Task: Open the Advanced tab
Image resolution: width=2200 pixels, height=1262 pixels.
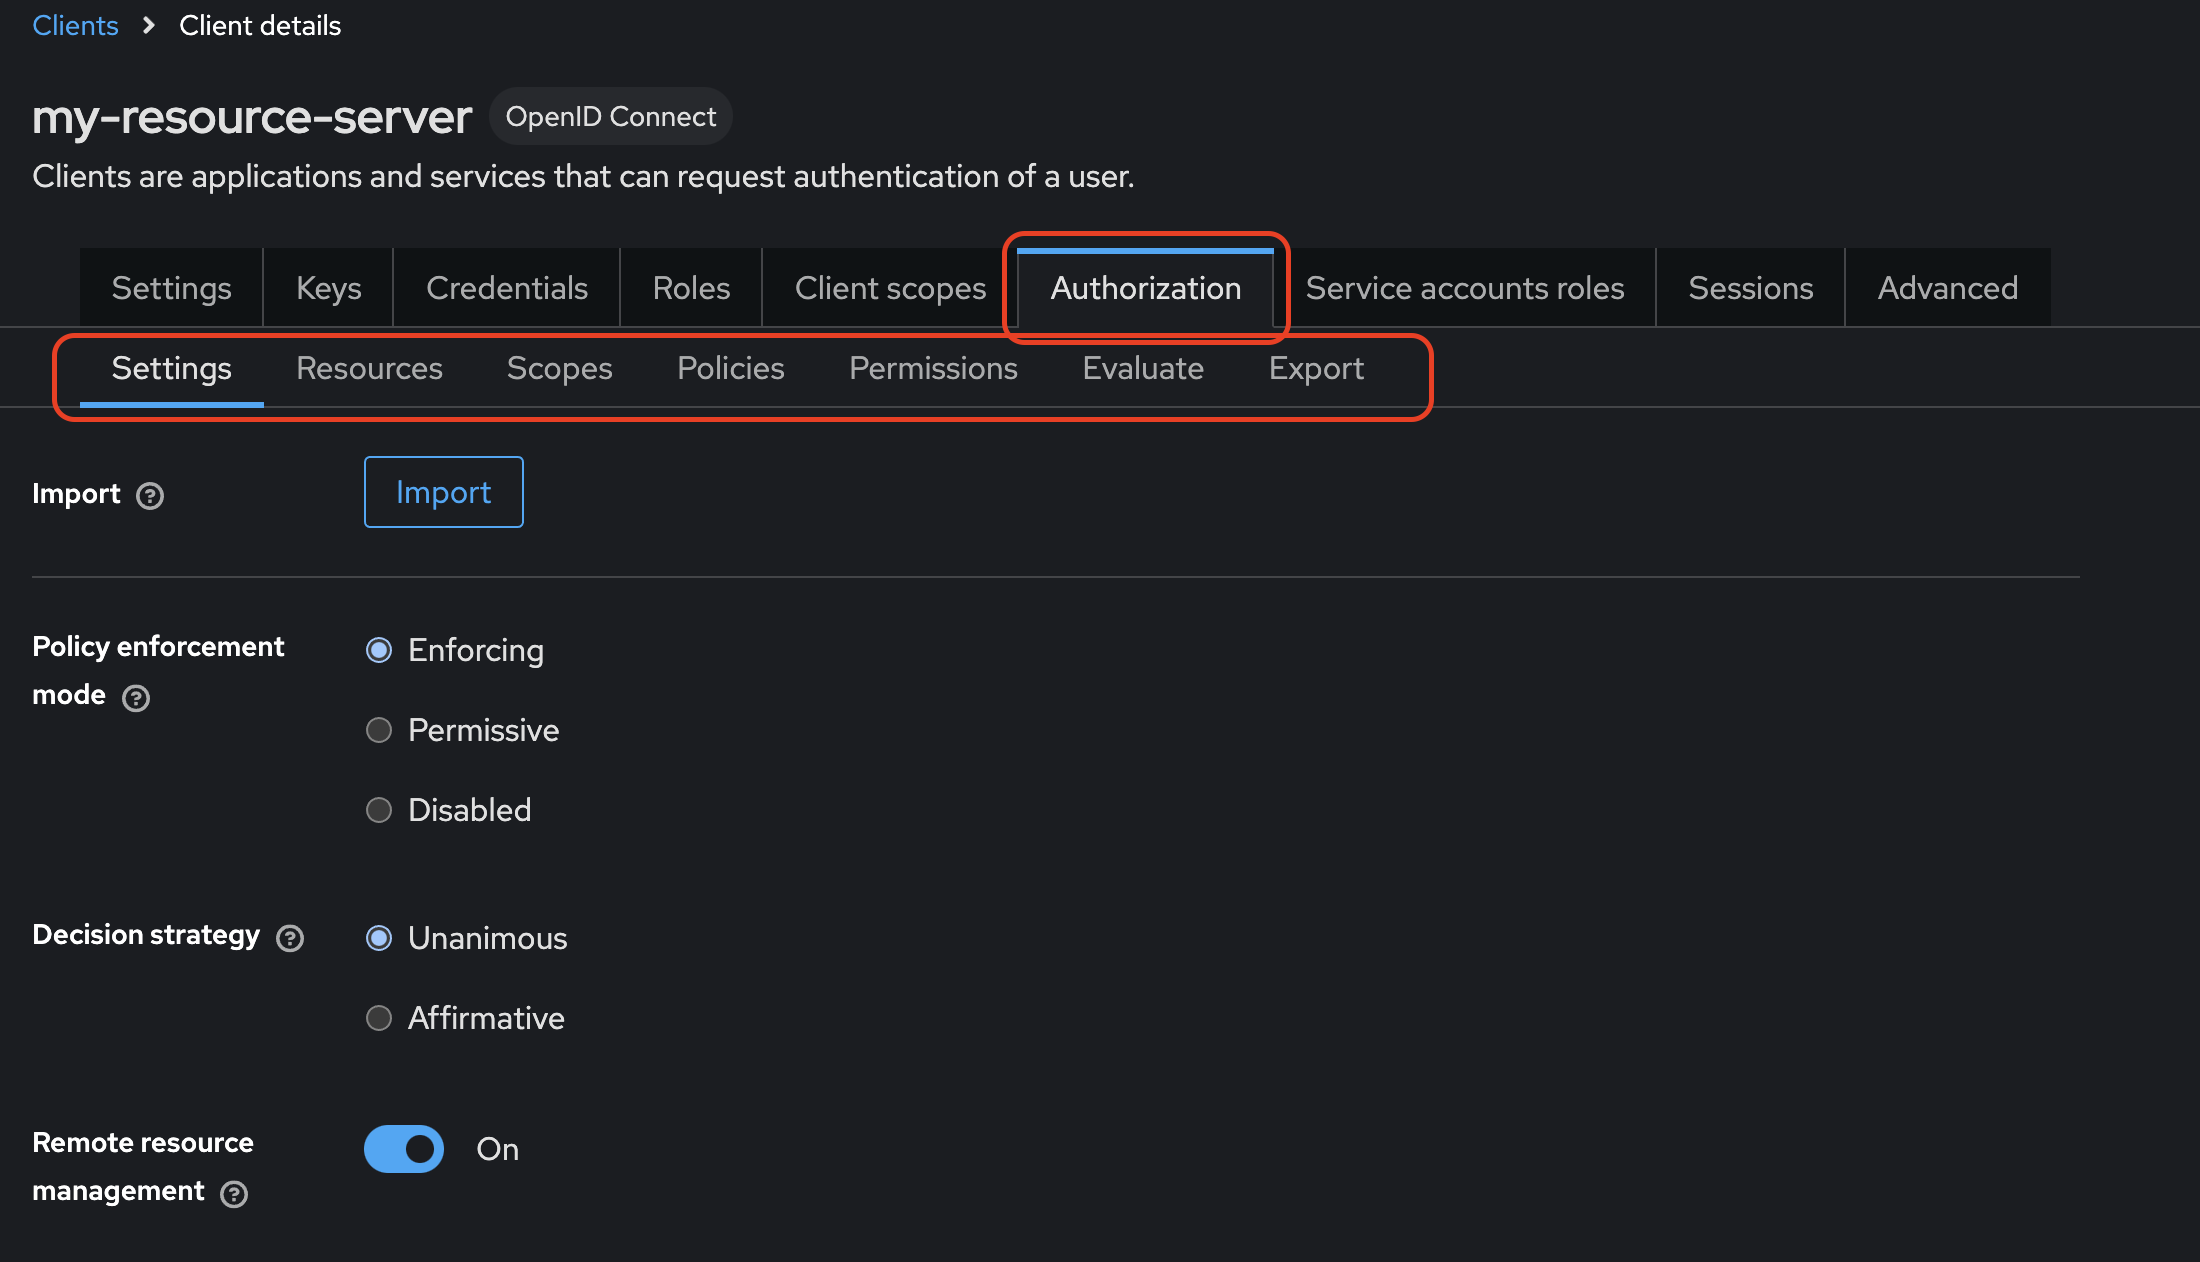Action: pyautogui.click(x=1948, y=288)
